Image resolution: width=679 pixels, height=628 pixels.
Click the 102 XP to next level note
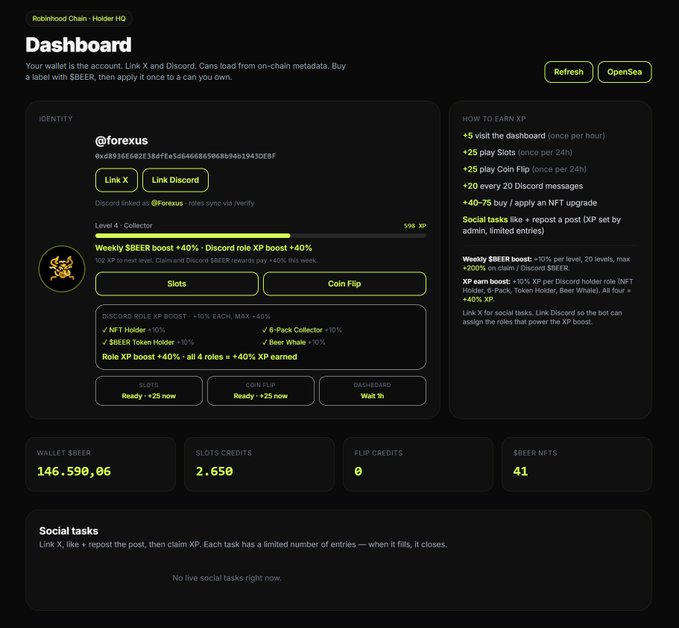206,260
